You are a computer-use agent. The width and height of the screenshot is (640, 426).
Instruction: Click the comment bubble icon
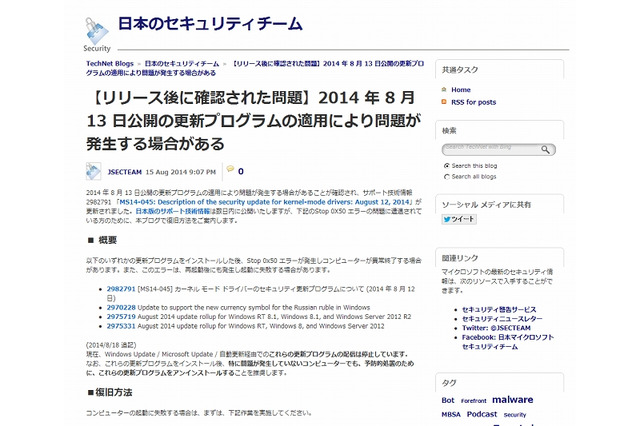[x=231, y=169]
